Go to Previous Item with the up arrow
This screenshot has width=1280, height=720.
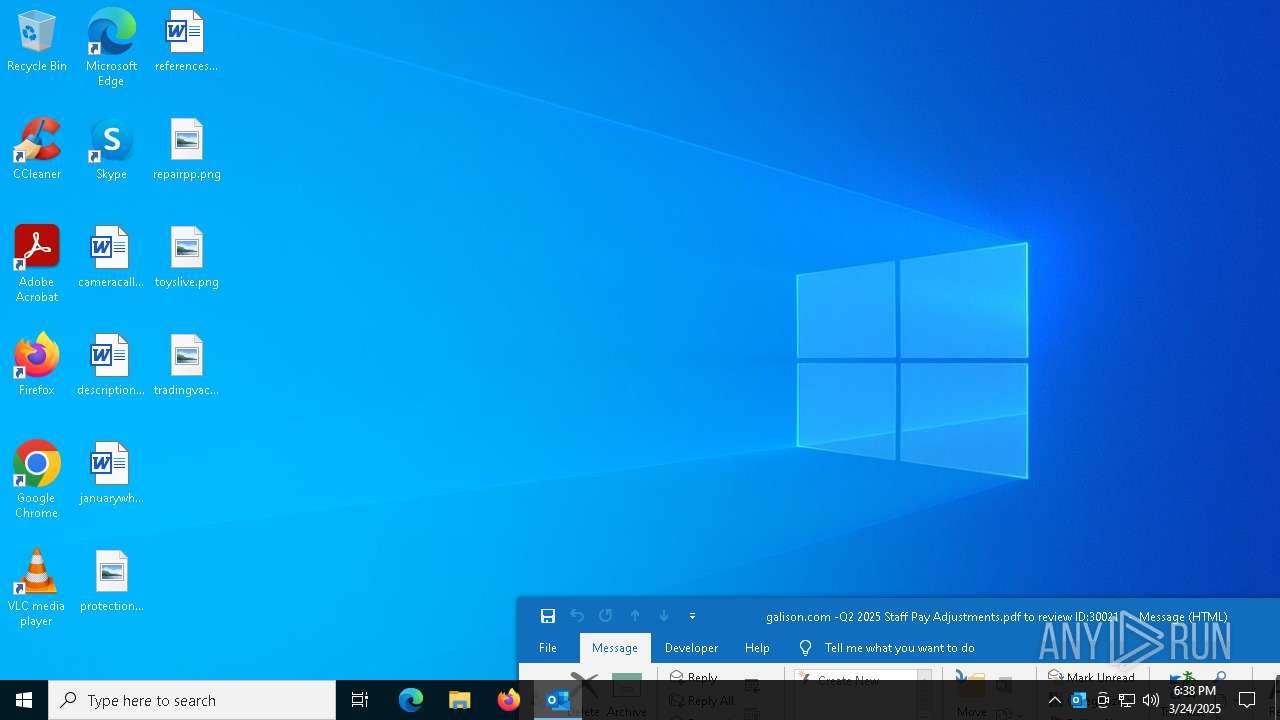coord(635,616)
